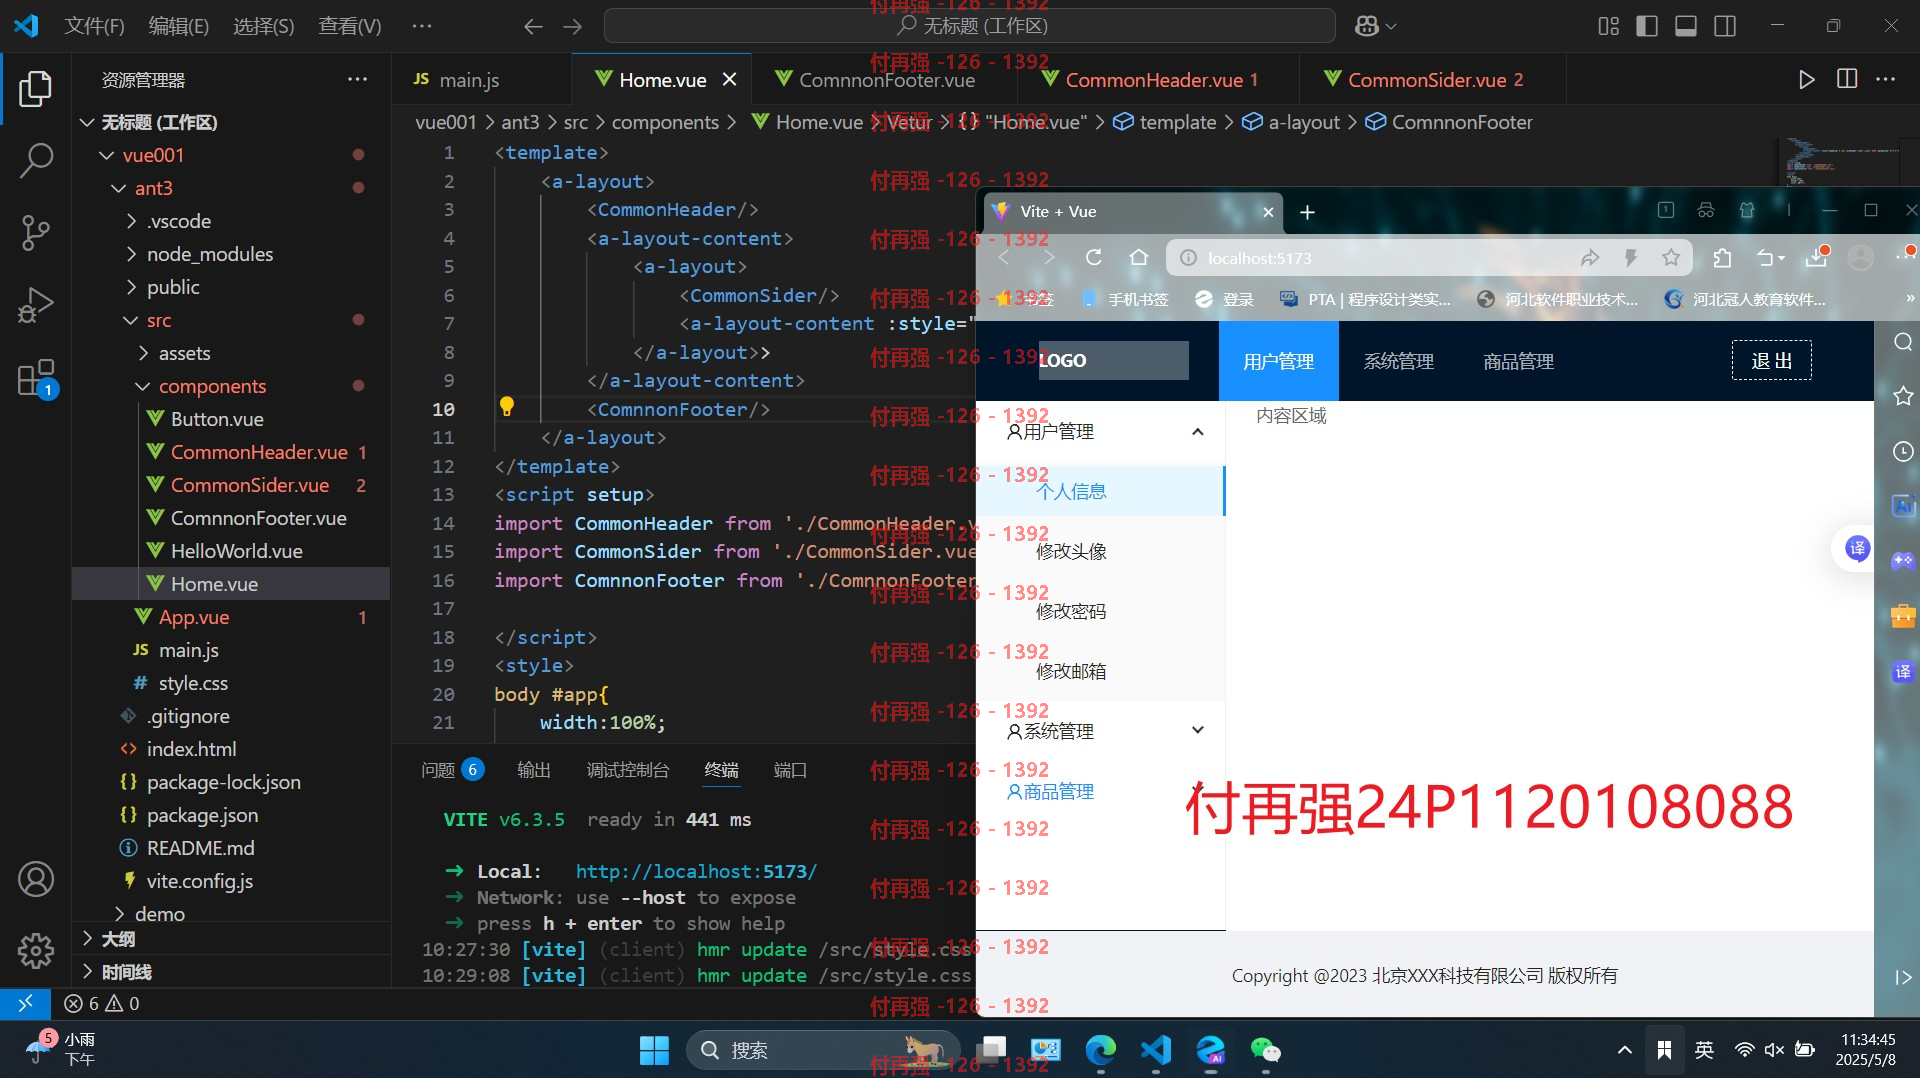Image resolution: width=1920 pixels, height=1078 pixels.
Task: Open the Extensions view
Action: [x=36, y=378]
